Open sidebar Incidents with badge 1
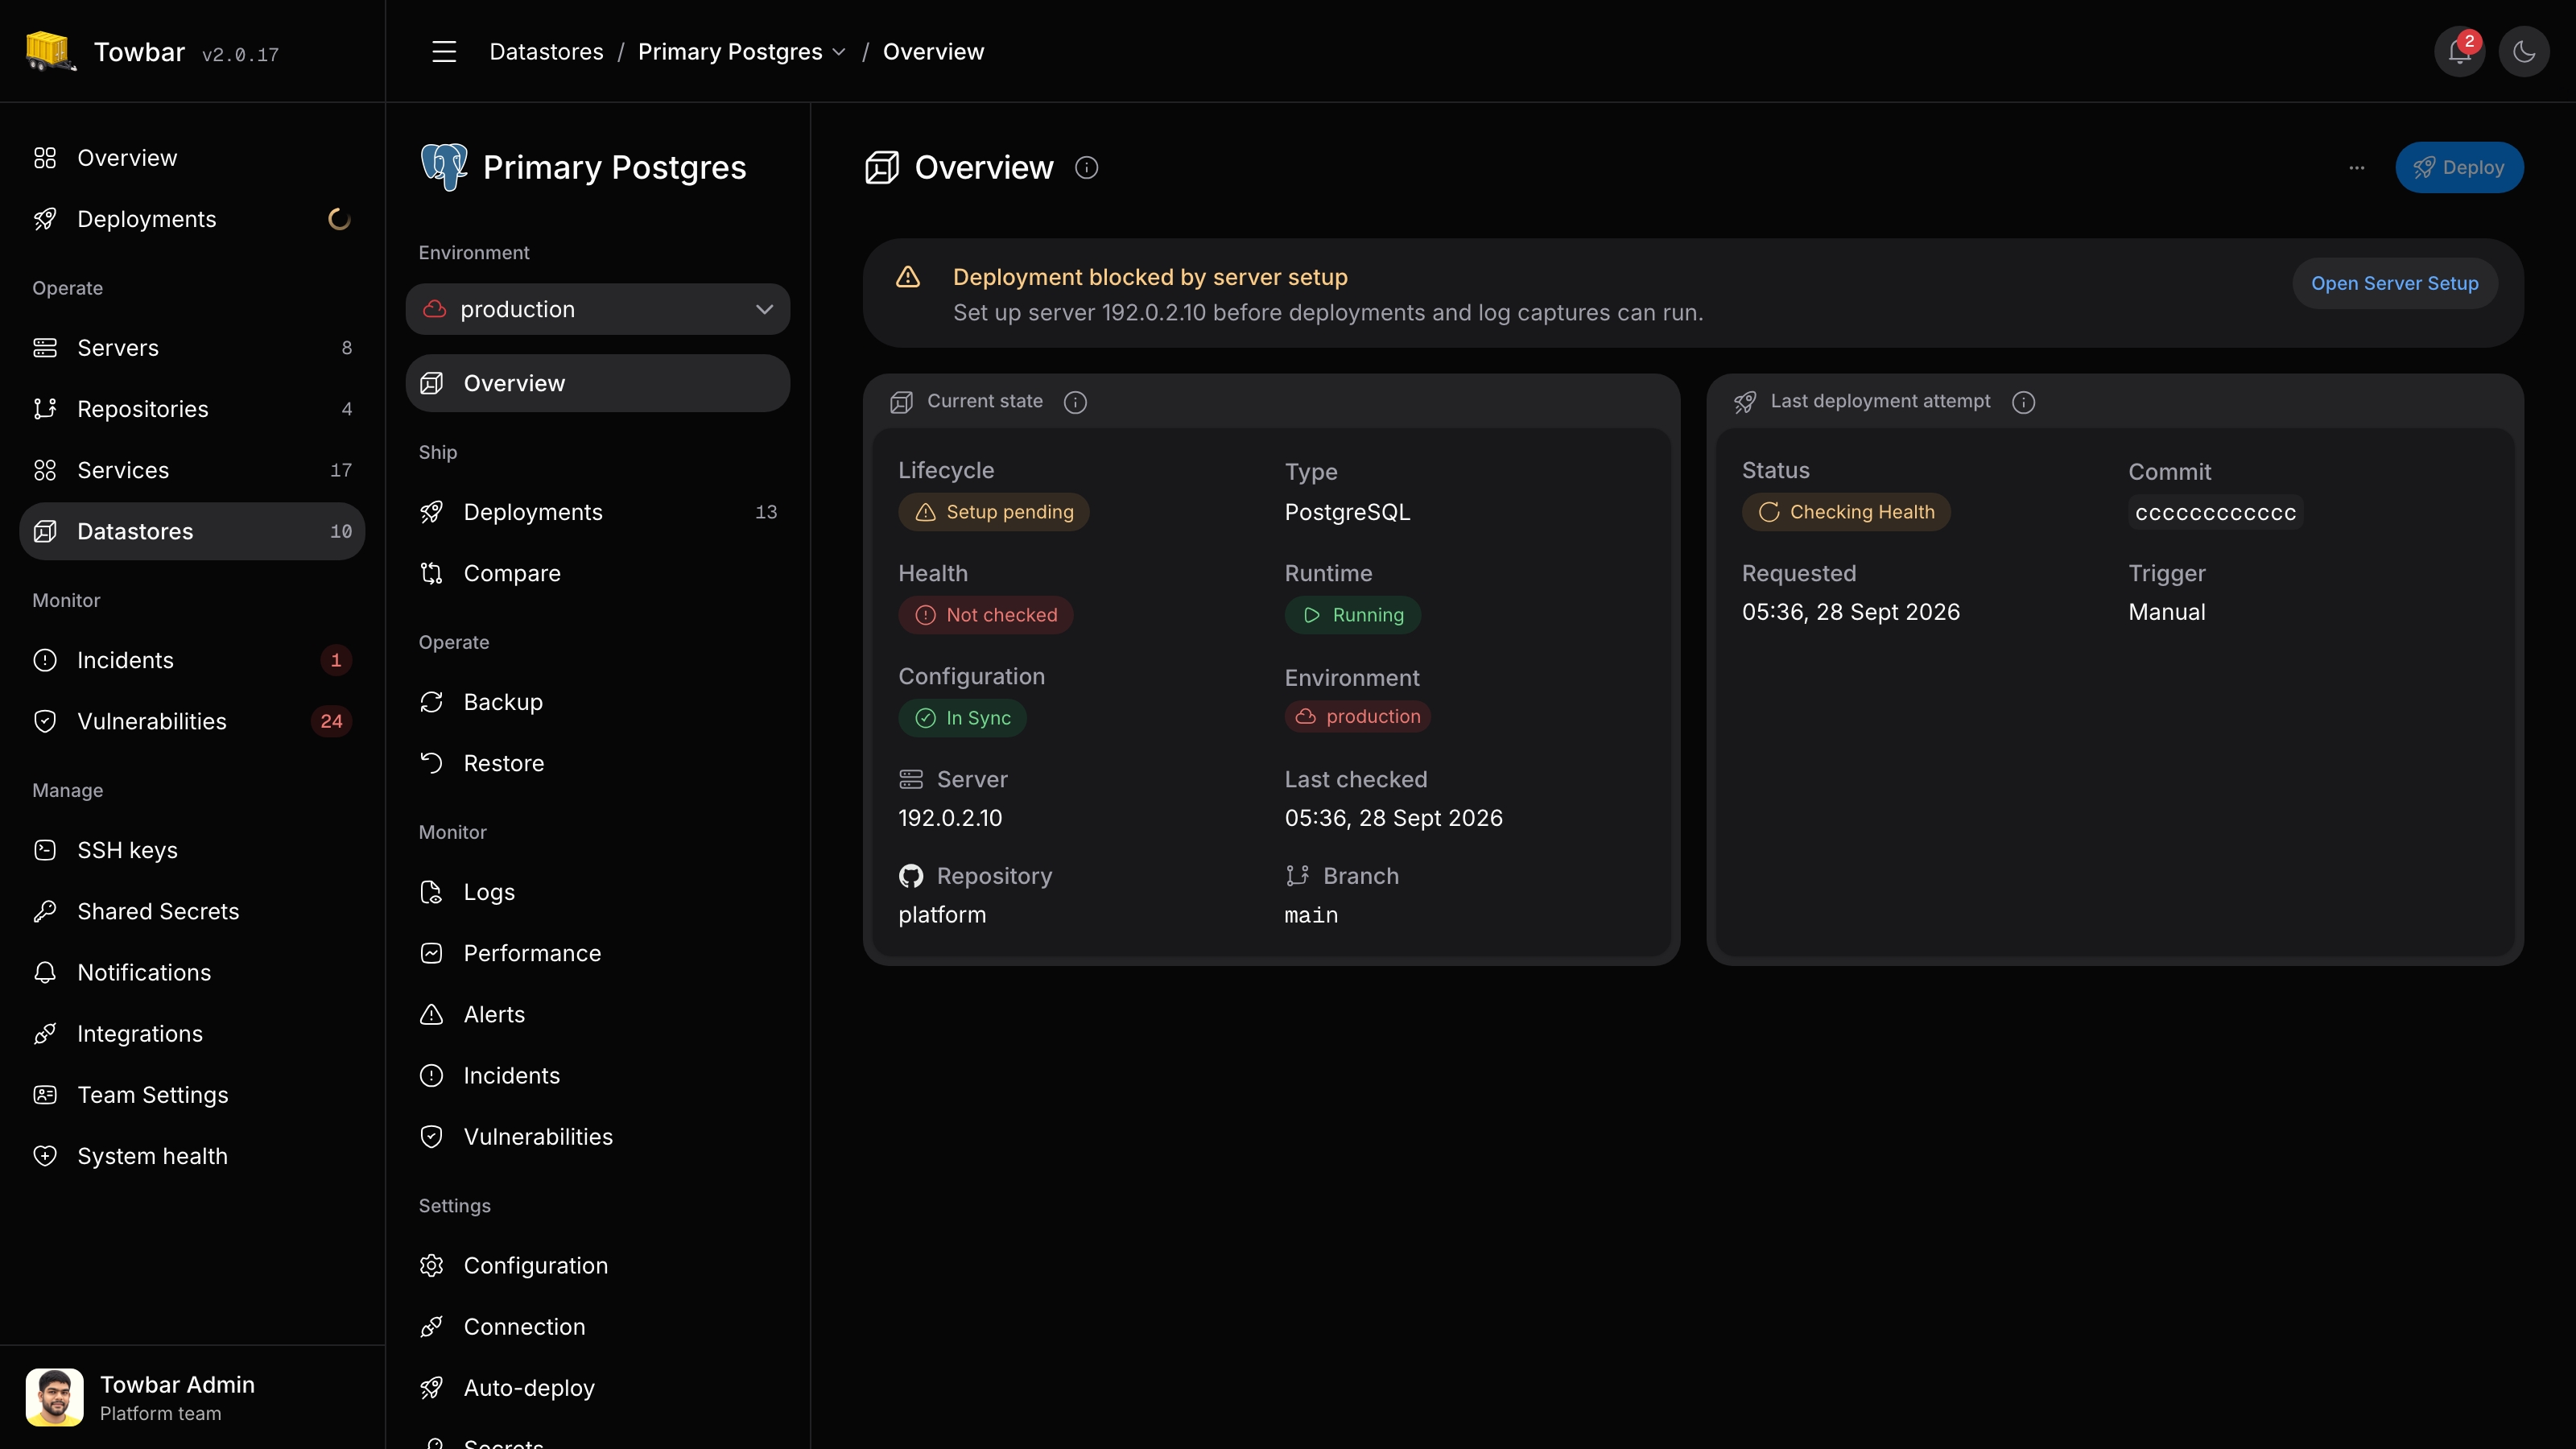The width and height of the screenshot is (2576, 1449). pos(192,660)
